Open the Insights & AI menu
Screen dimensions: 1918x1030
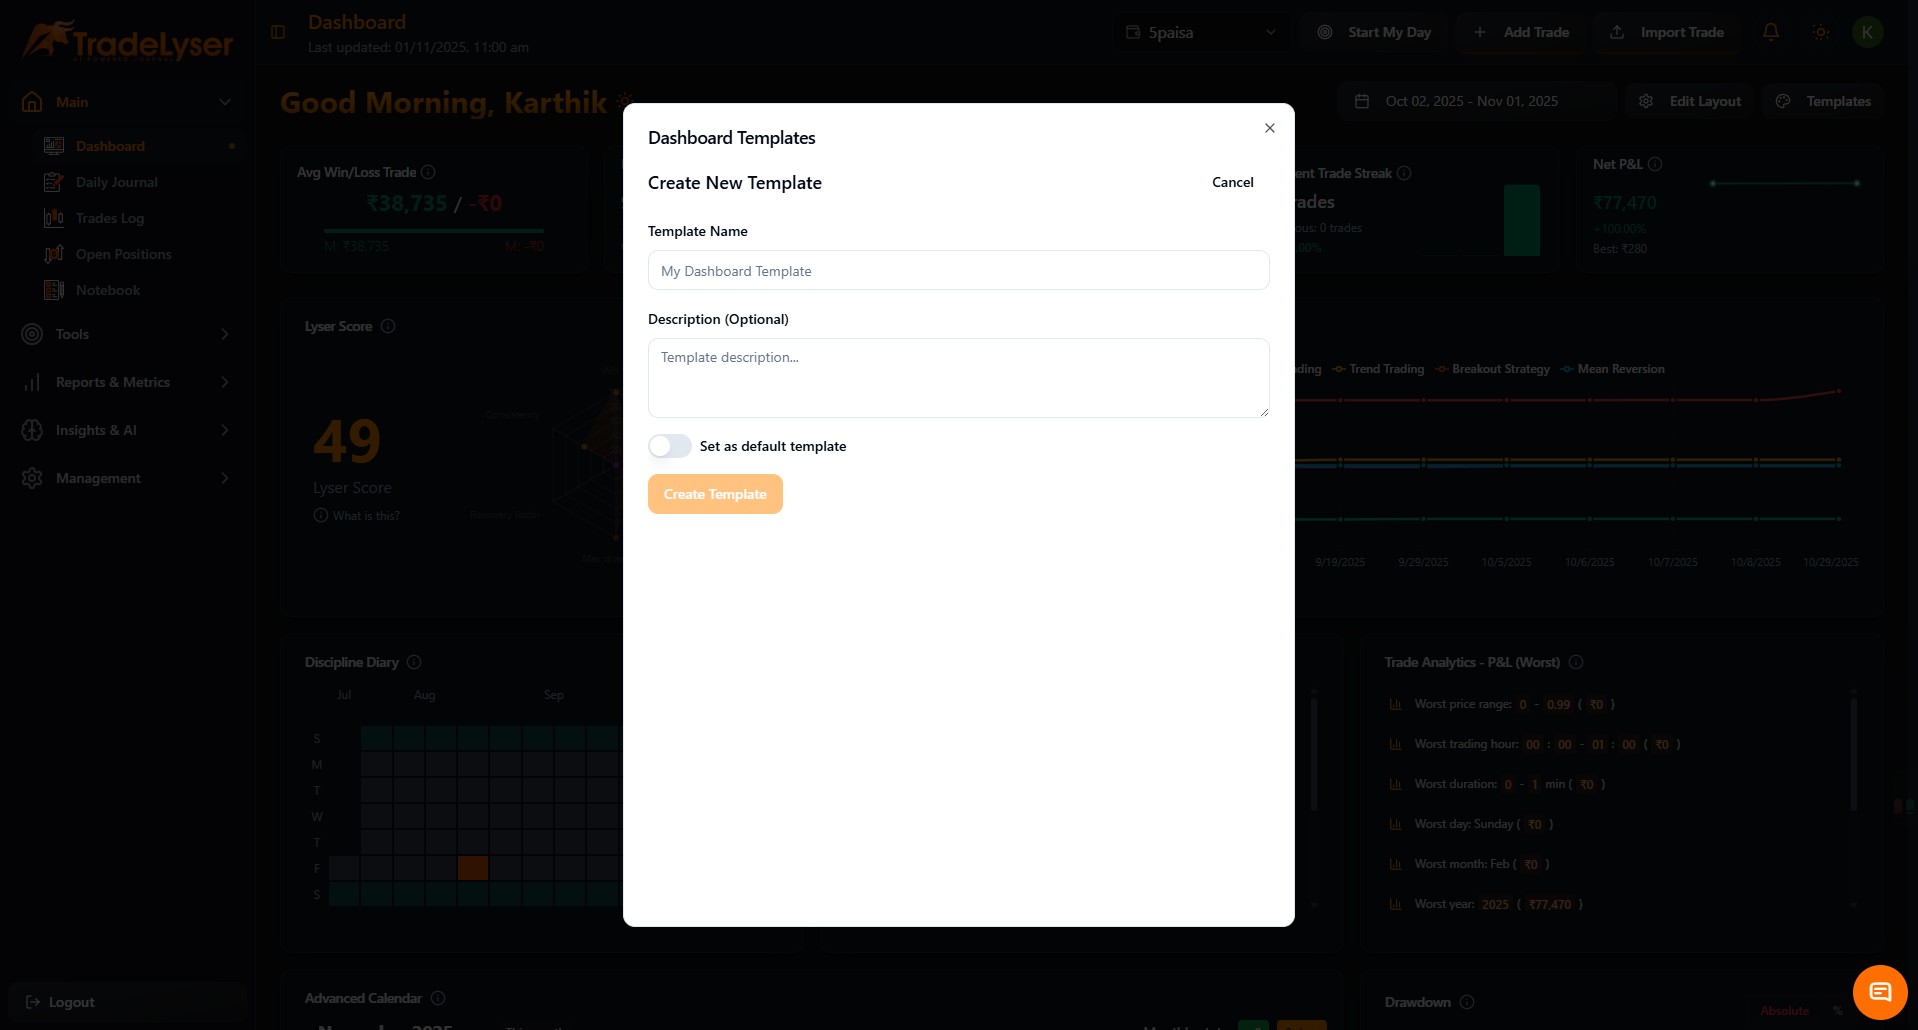pyautogui.click(x=98, y=430)
